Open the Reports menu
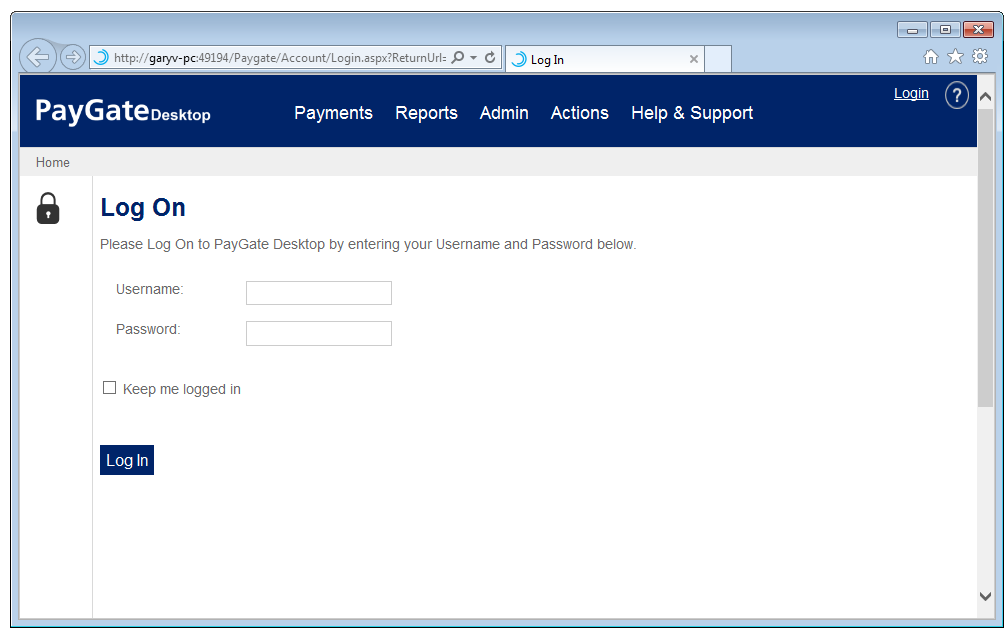The image size is (1004, 639). point(426,113)
